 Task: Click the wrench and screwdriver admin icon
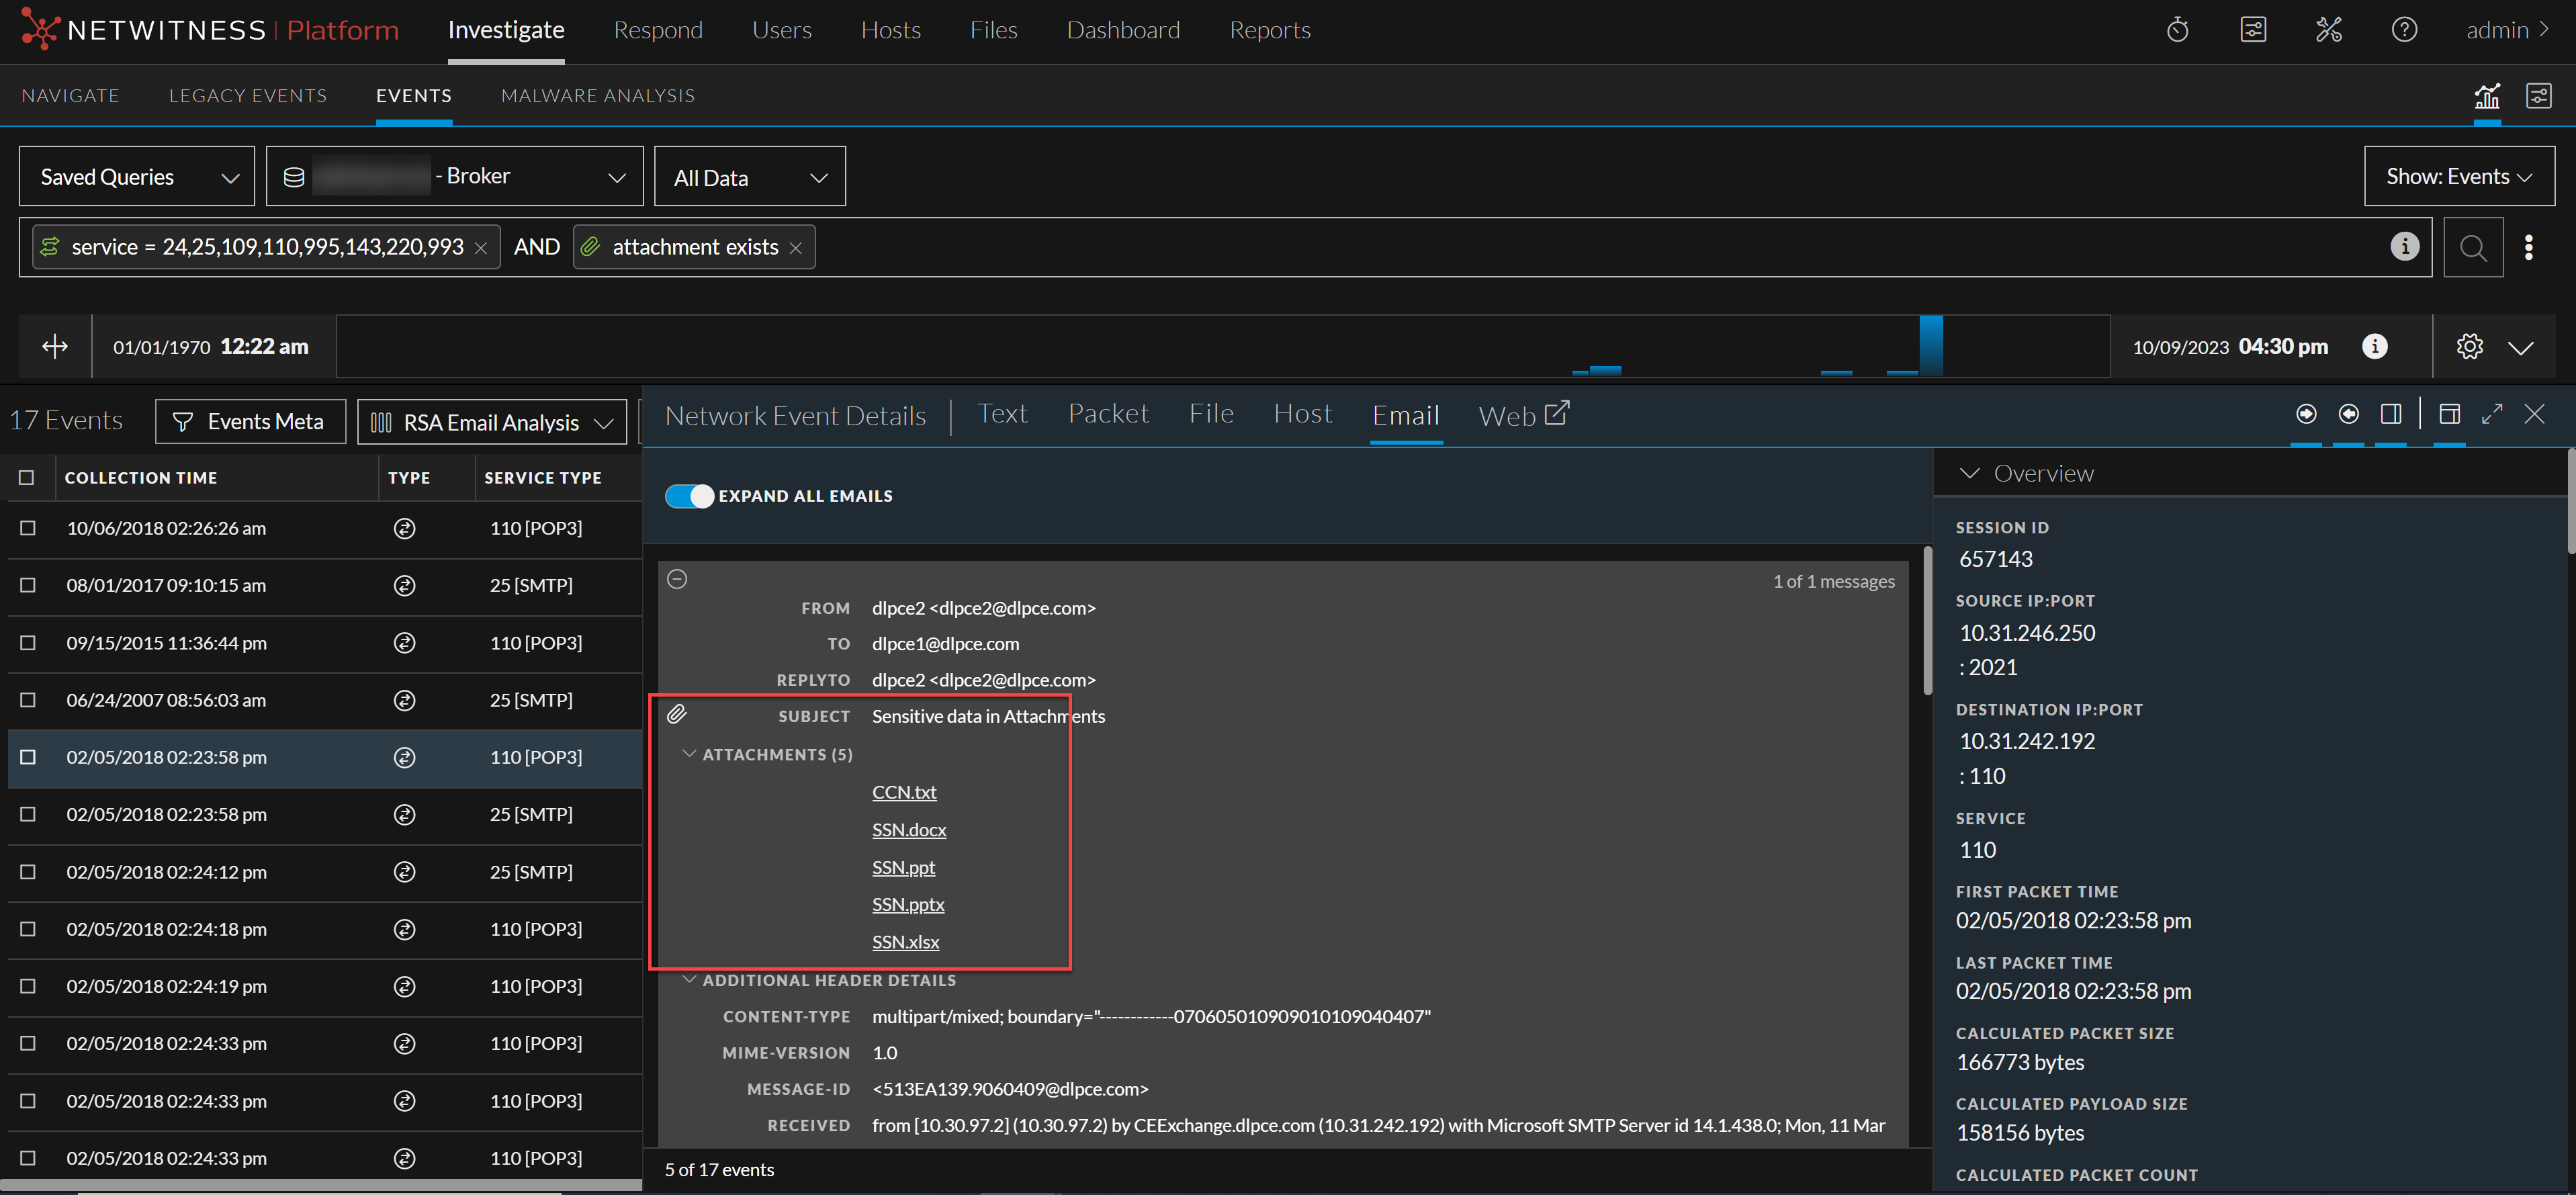pos(2328,30)
